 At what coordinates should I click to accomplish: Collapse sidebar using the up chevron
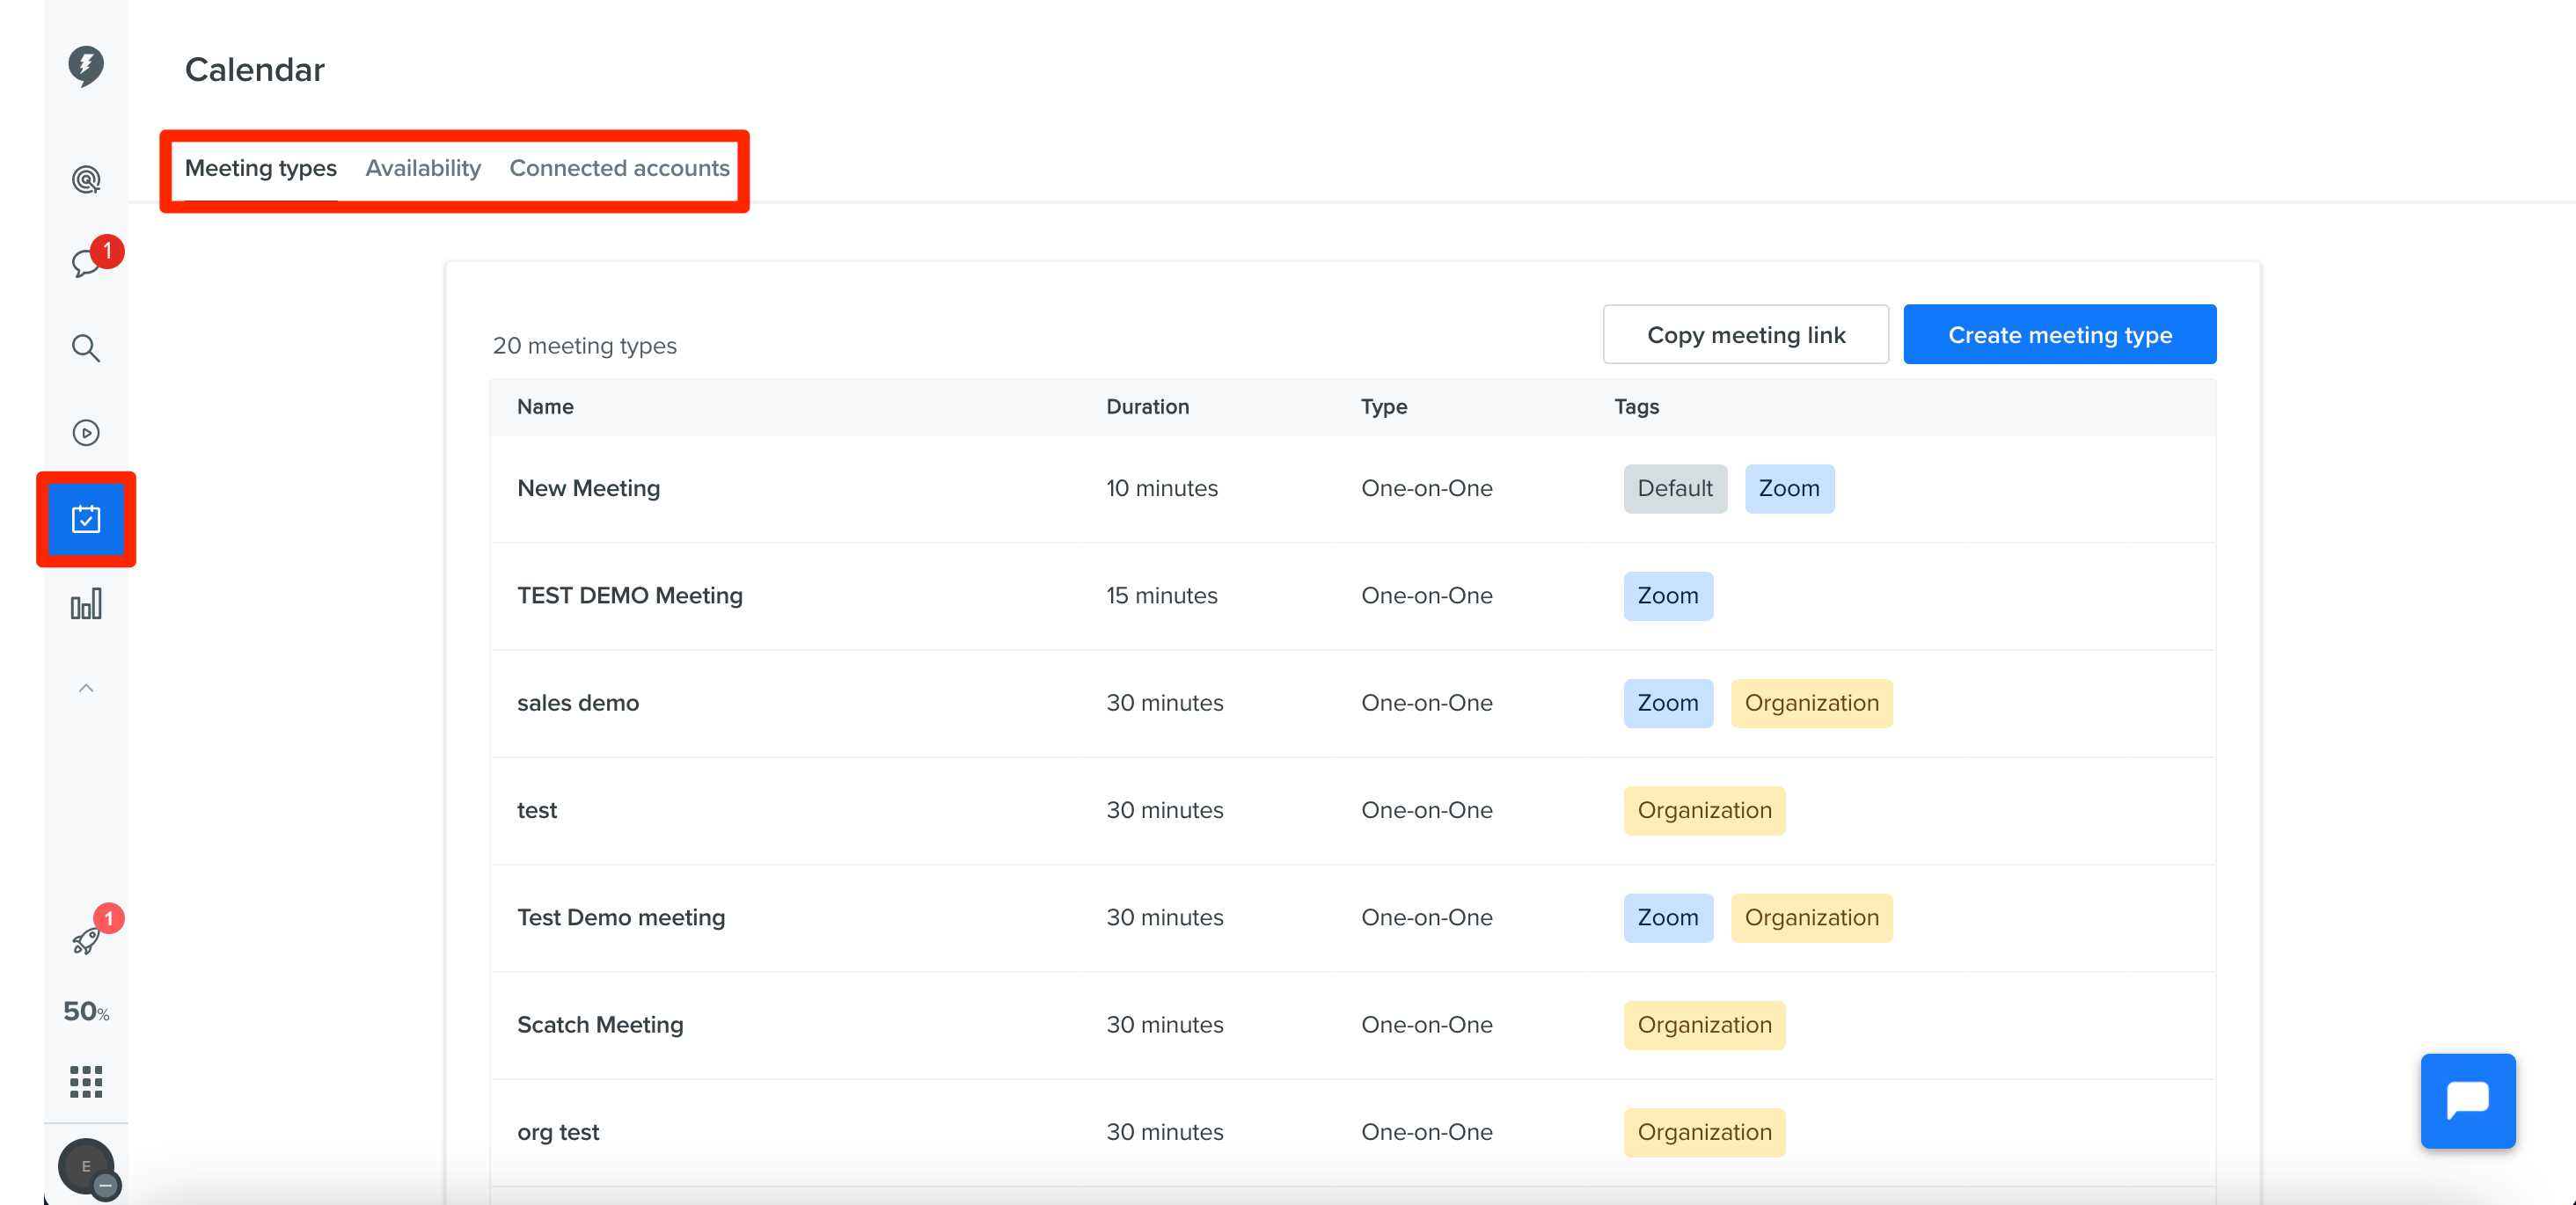(86, 688)
